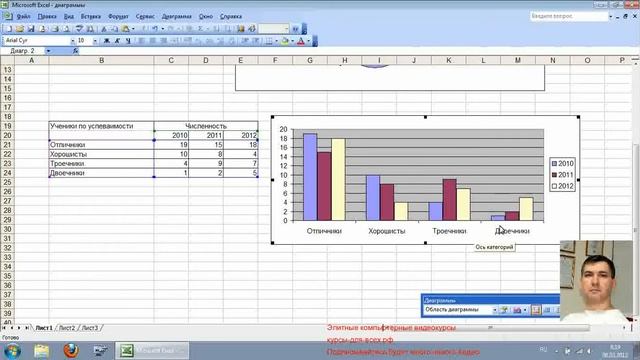Click the last-sheet tab navigation arrow
Image resolution: width=640 pixels, height=360 pixels.
27,328
